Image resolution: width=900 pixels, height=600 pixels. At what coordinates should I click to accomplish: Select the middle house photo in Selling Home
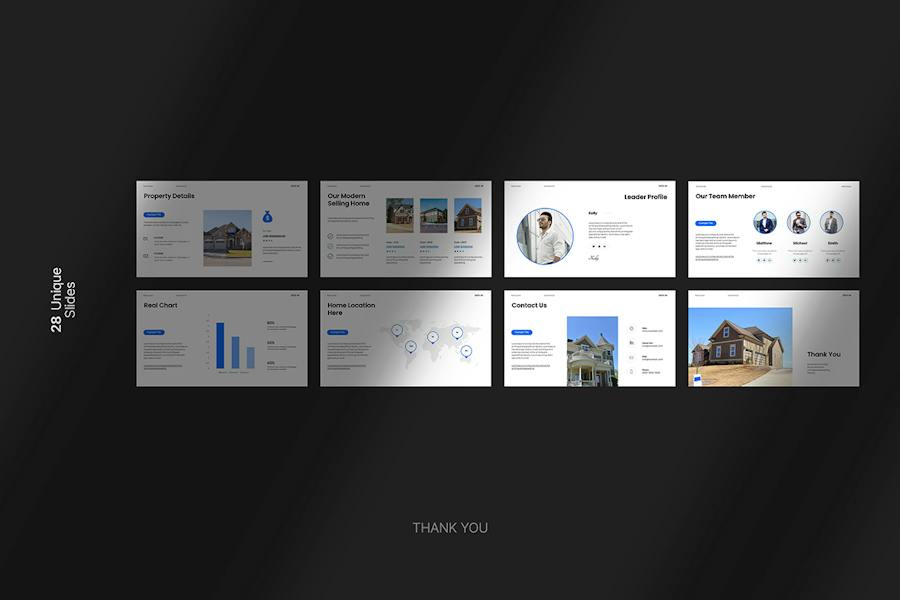click(434, 215)
